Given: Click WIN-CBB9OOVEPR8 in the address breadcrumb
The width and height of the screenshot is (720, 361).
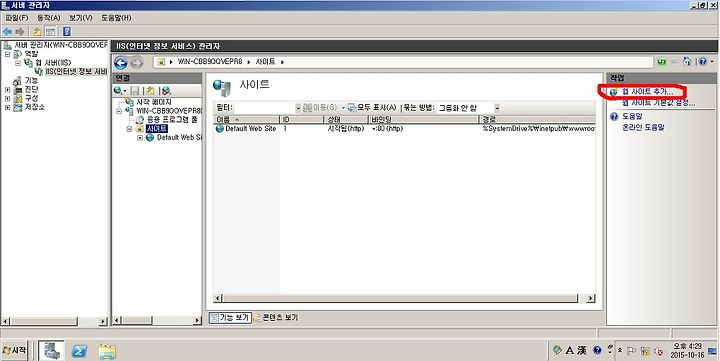Looking at the screenshot, I should (210, 62).
